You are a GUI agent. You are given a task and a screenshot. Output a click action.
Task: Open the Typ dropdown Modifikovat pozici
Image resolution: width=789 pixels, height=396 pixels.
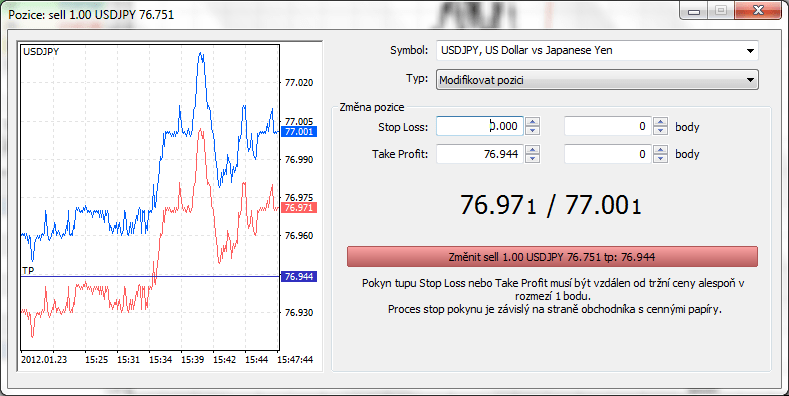pos(597,80)
